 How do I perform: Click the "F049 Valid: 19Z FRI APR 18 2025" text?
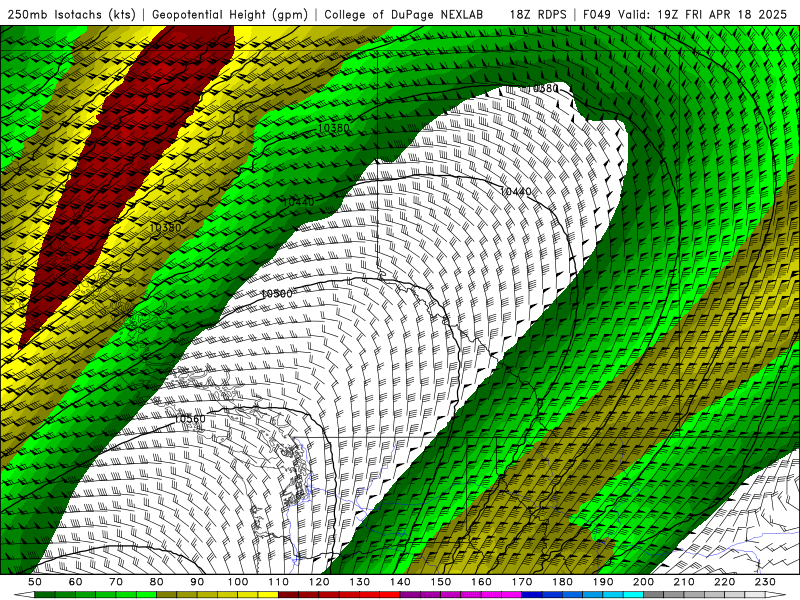point(685,15)
